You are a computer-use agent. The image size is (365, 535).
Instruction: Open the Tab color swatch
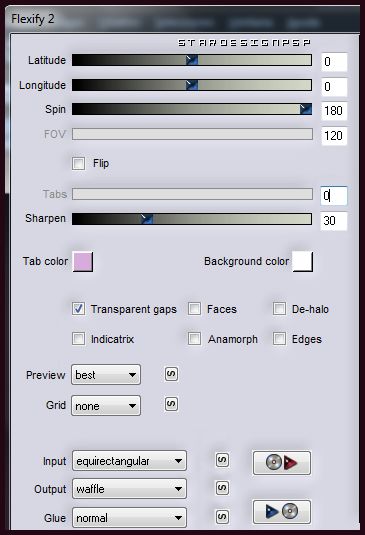[83, 262]
